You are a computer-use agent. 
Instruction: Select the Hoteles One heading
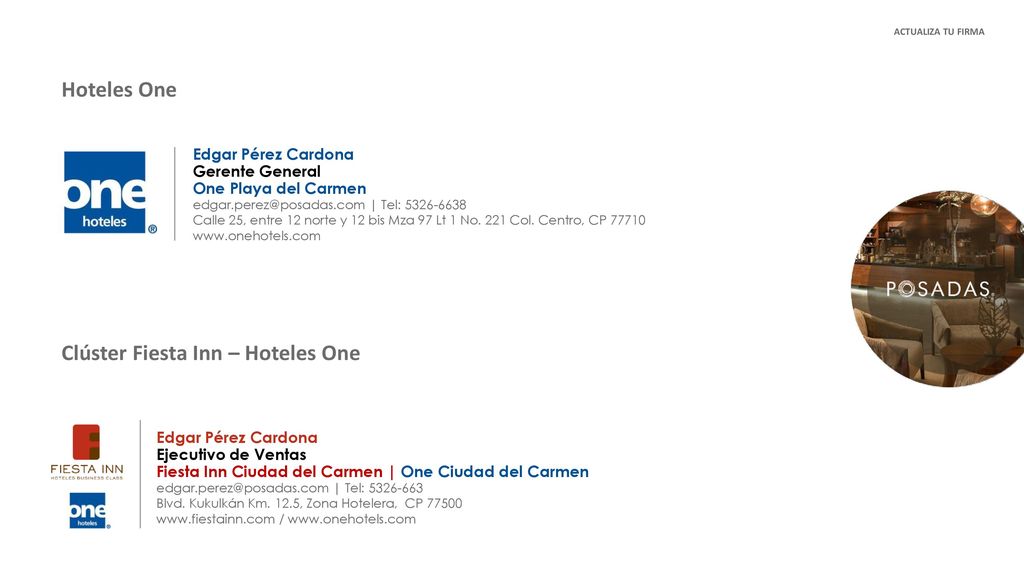point(119,89)
